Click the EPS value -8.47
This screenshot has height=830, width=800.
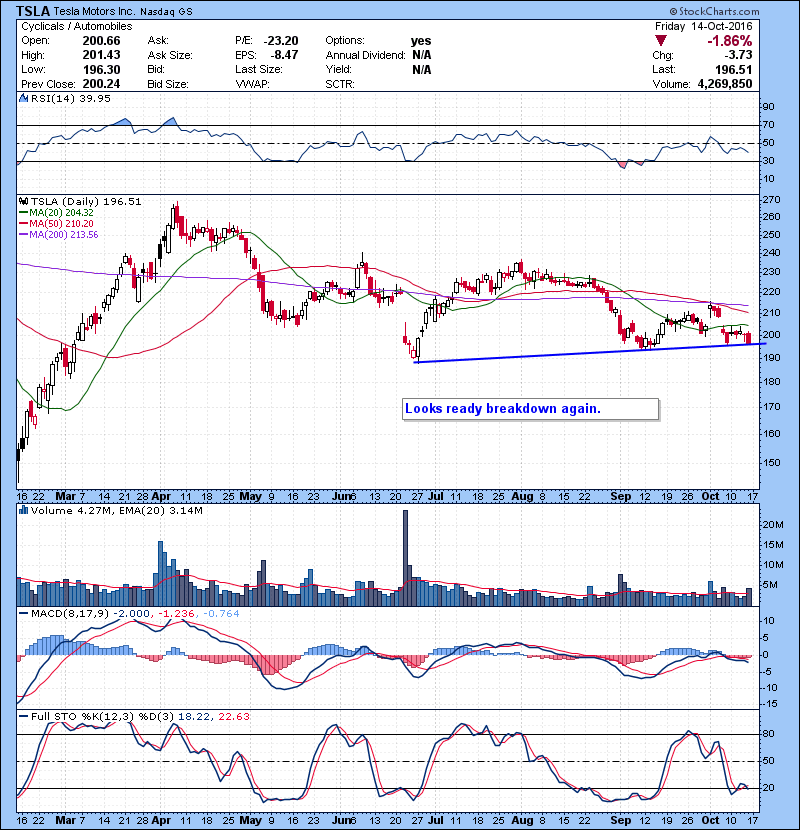pyautogui.click(x=284, y=55)
